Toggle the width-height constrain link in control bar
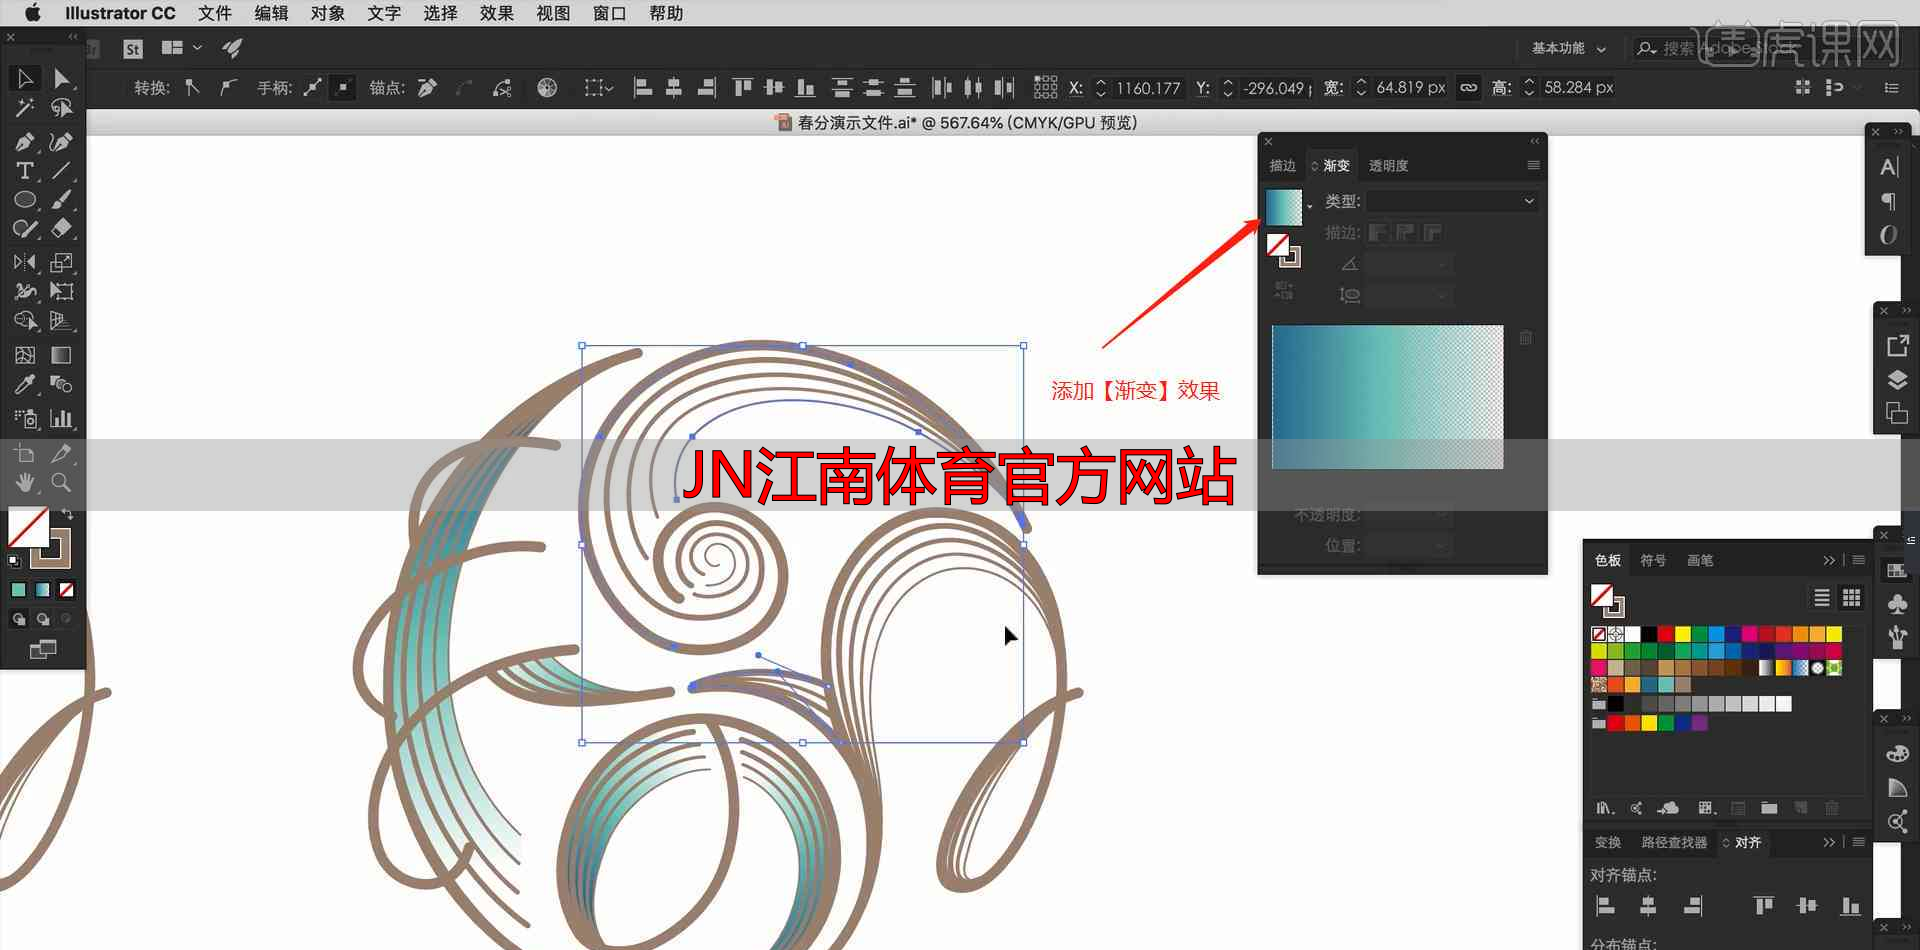The height and width of the screenshot is (950, 1920). [1468, 88]
